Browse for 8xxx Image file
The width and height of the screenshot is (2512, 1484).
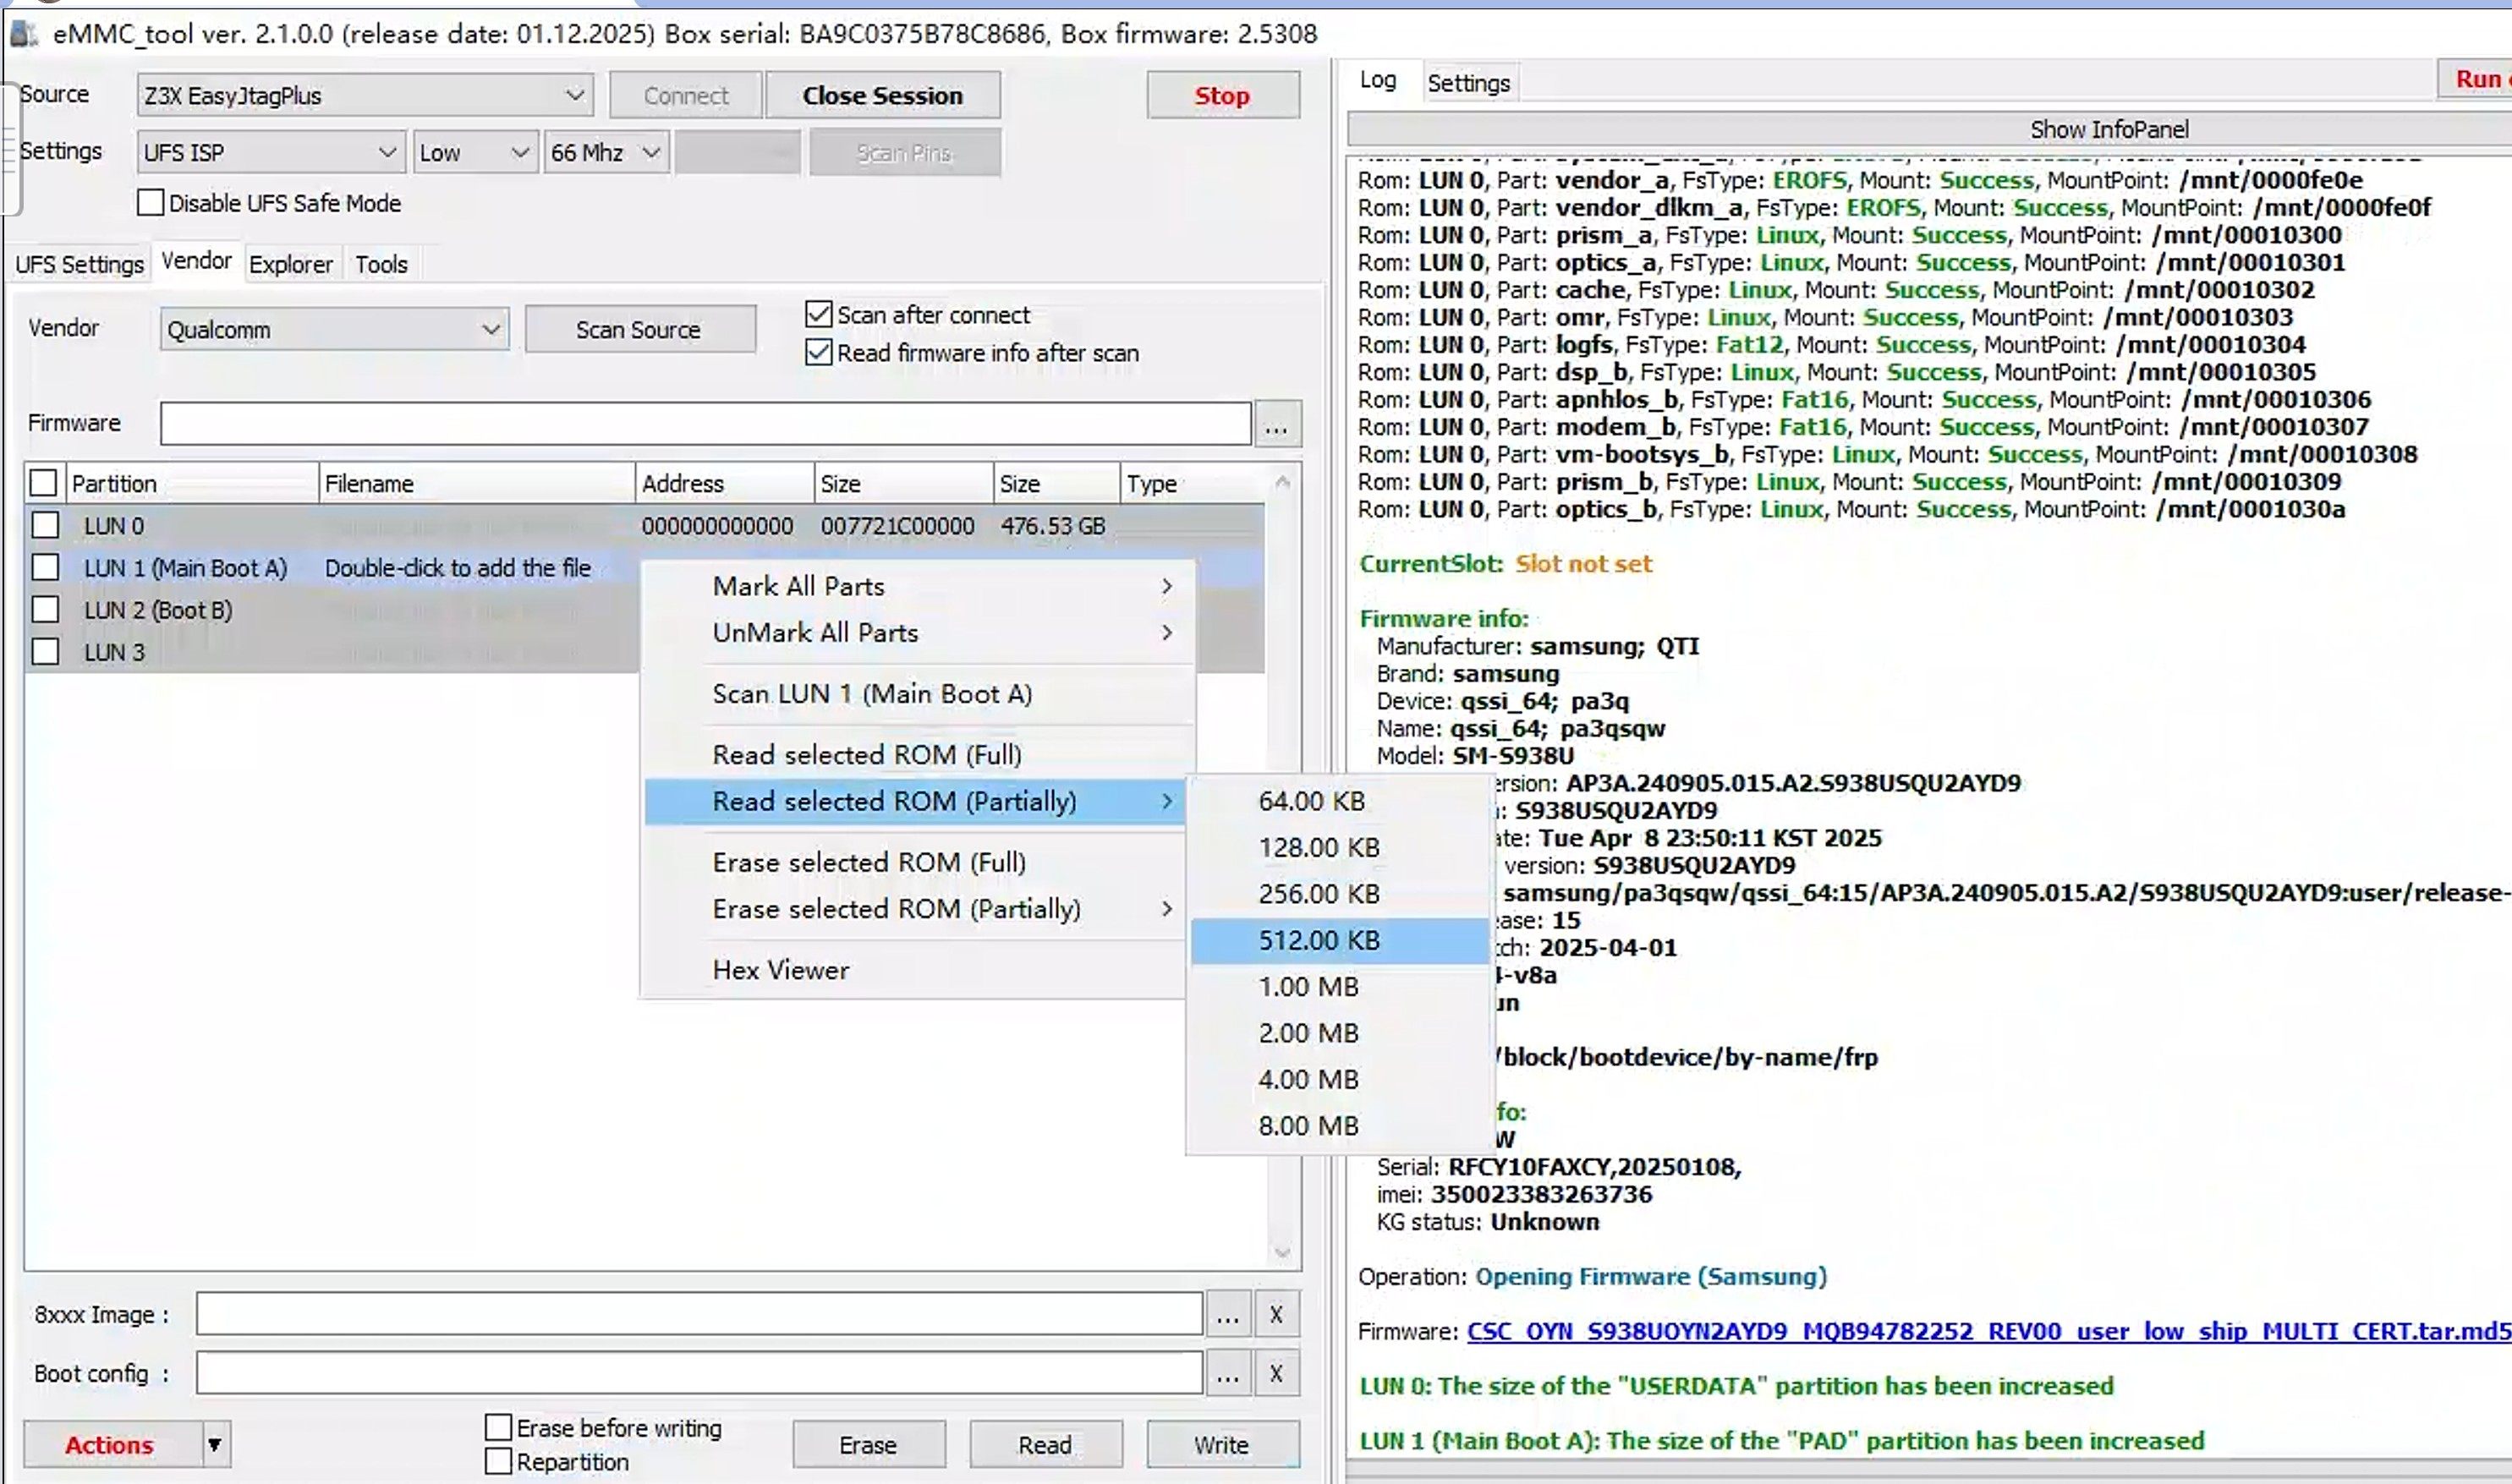click(1228, 1314)
